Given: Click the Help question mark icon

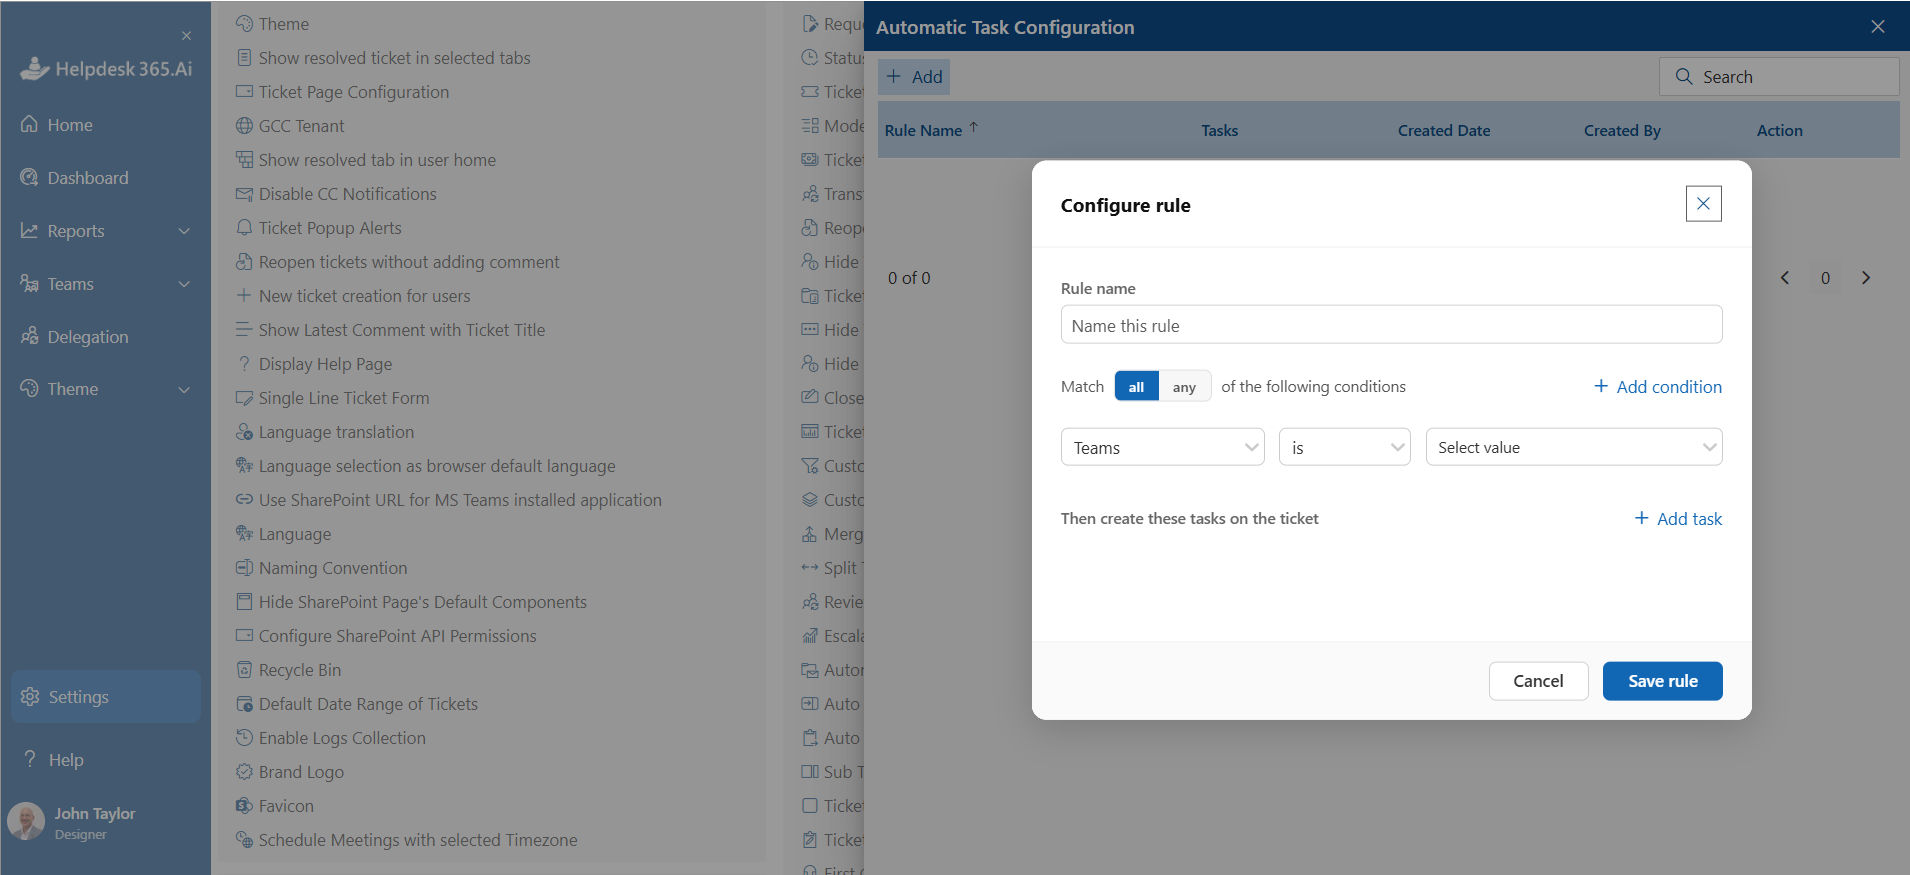Looking at the screenshot, I should 30,759.
